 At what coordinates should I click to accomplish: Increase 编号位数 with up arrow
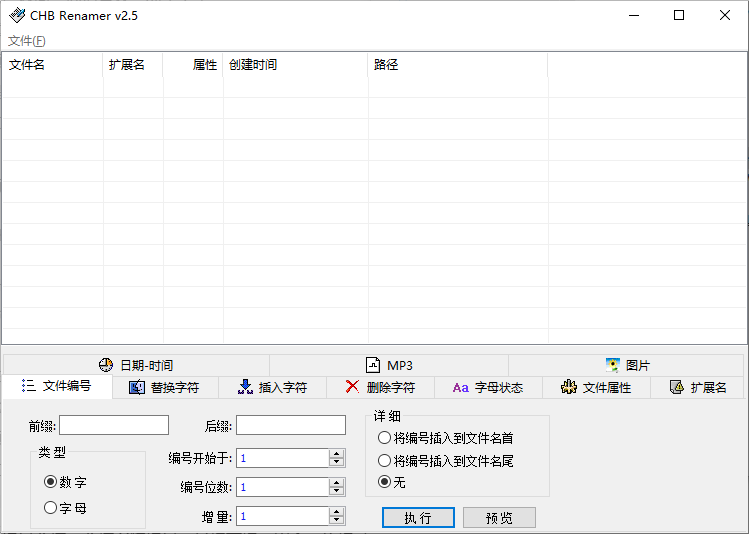coord(337,483)
